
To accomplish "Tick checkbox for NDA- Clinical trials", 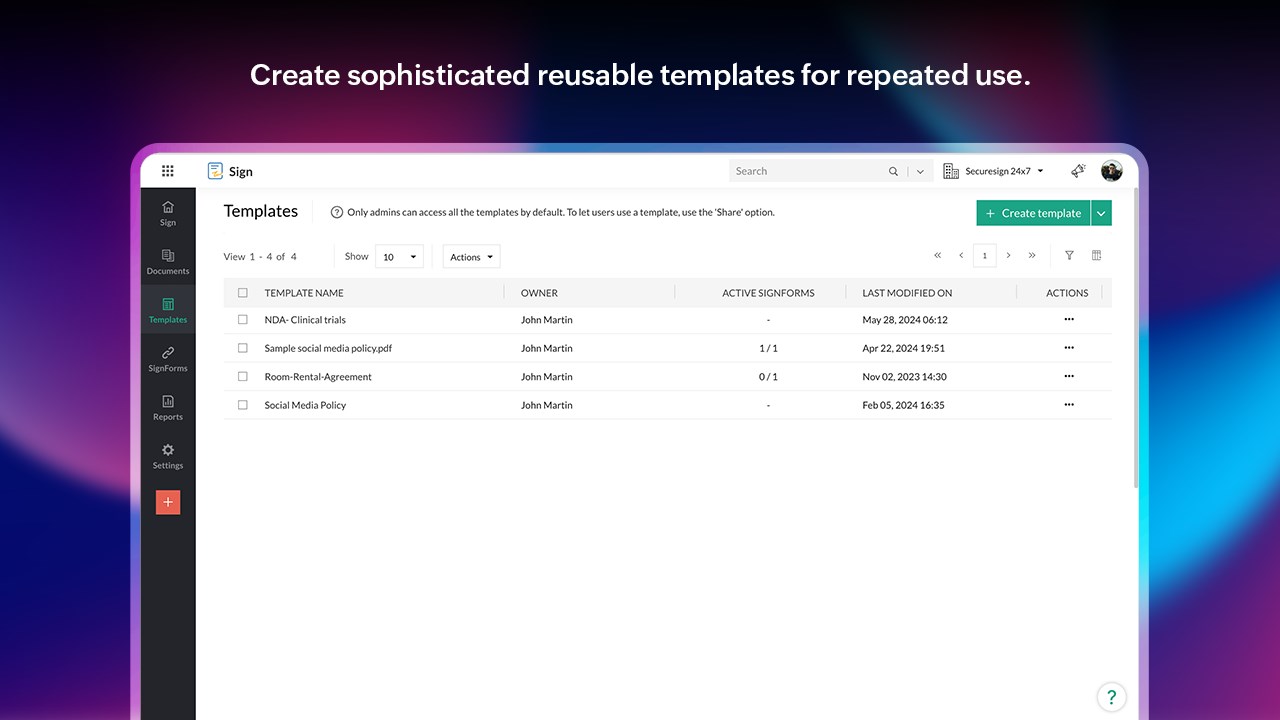I will pos(243,320).
